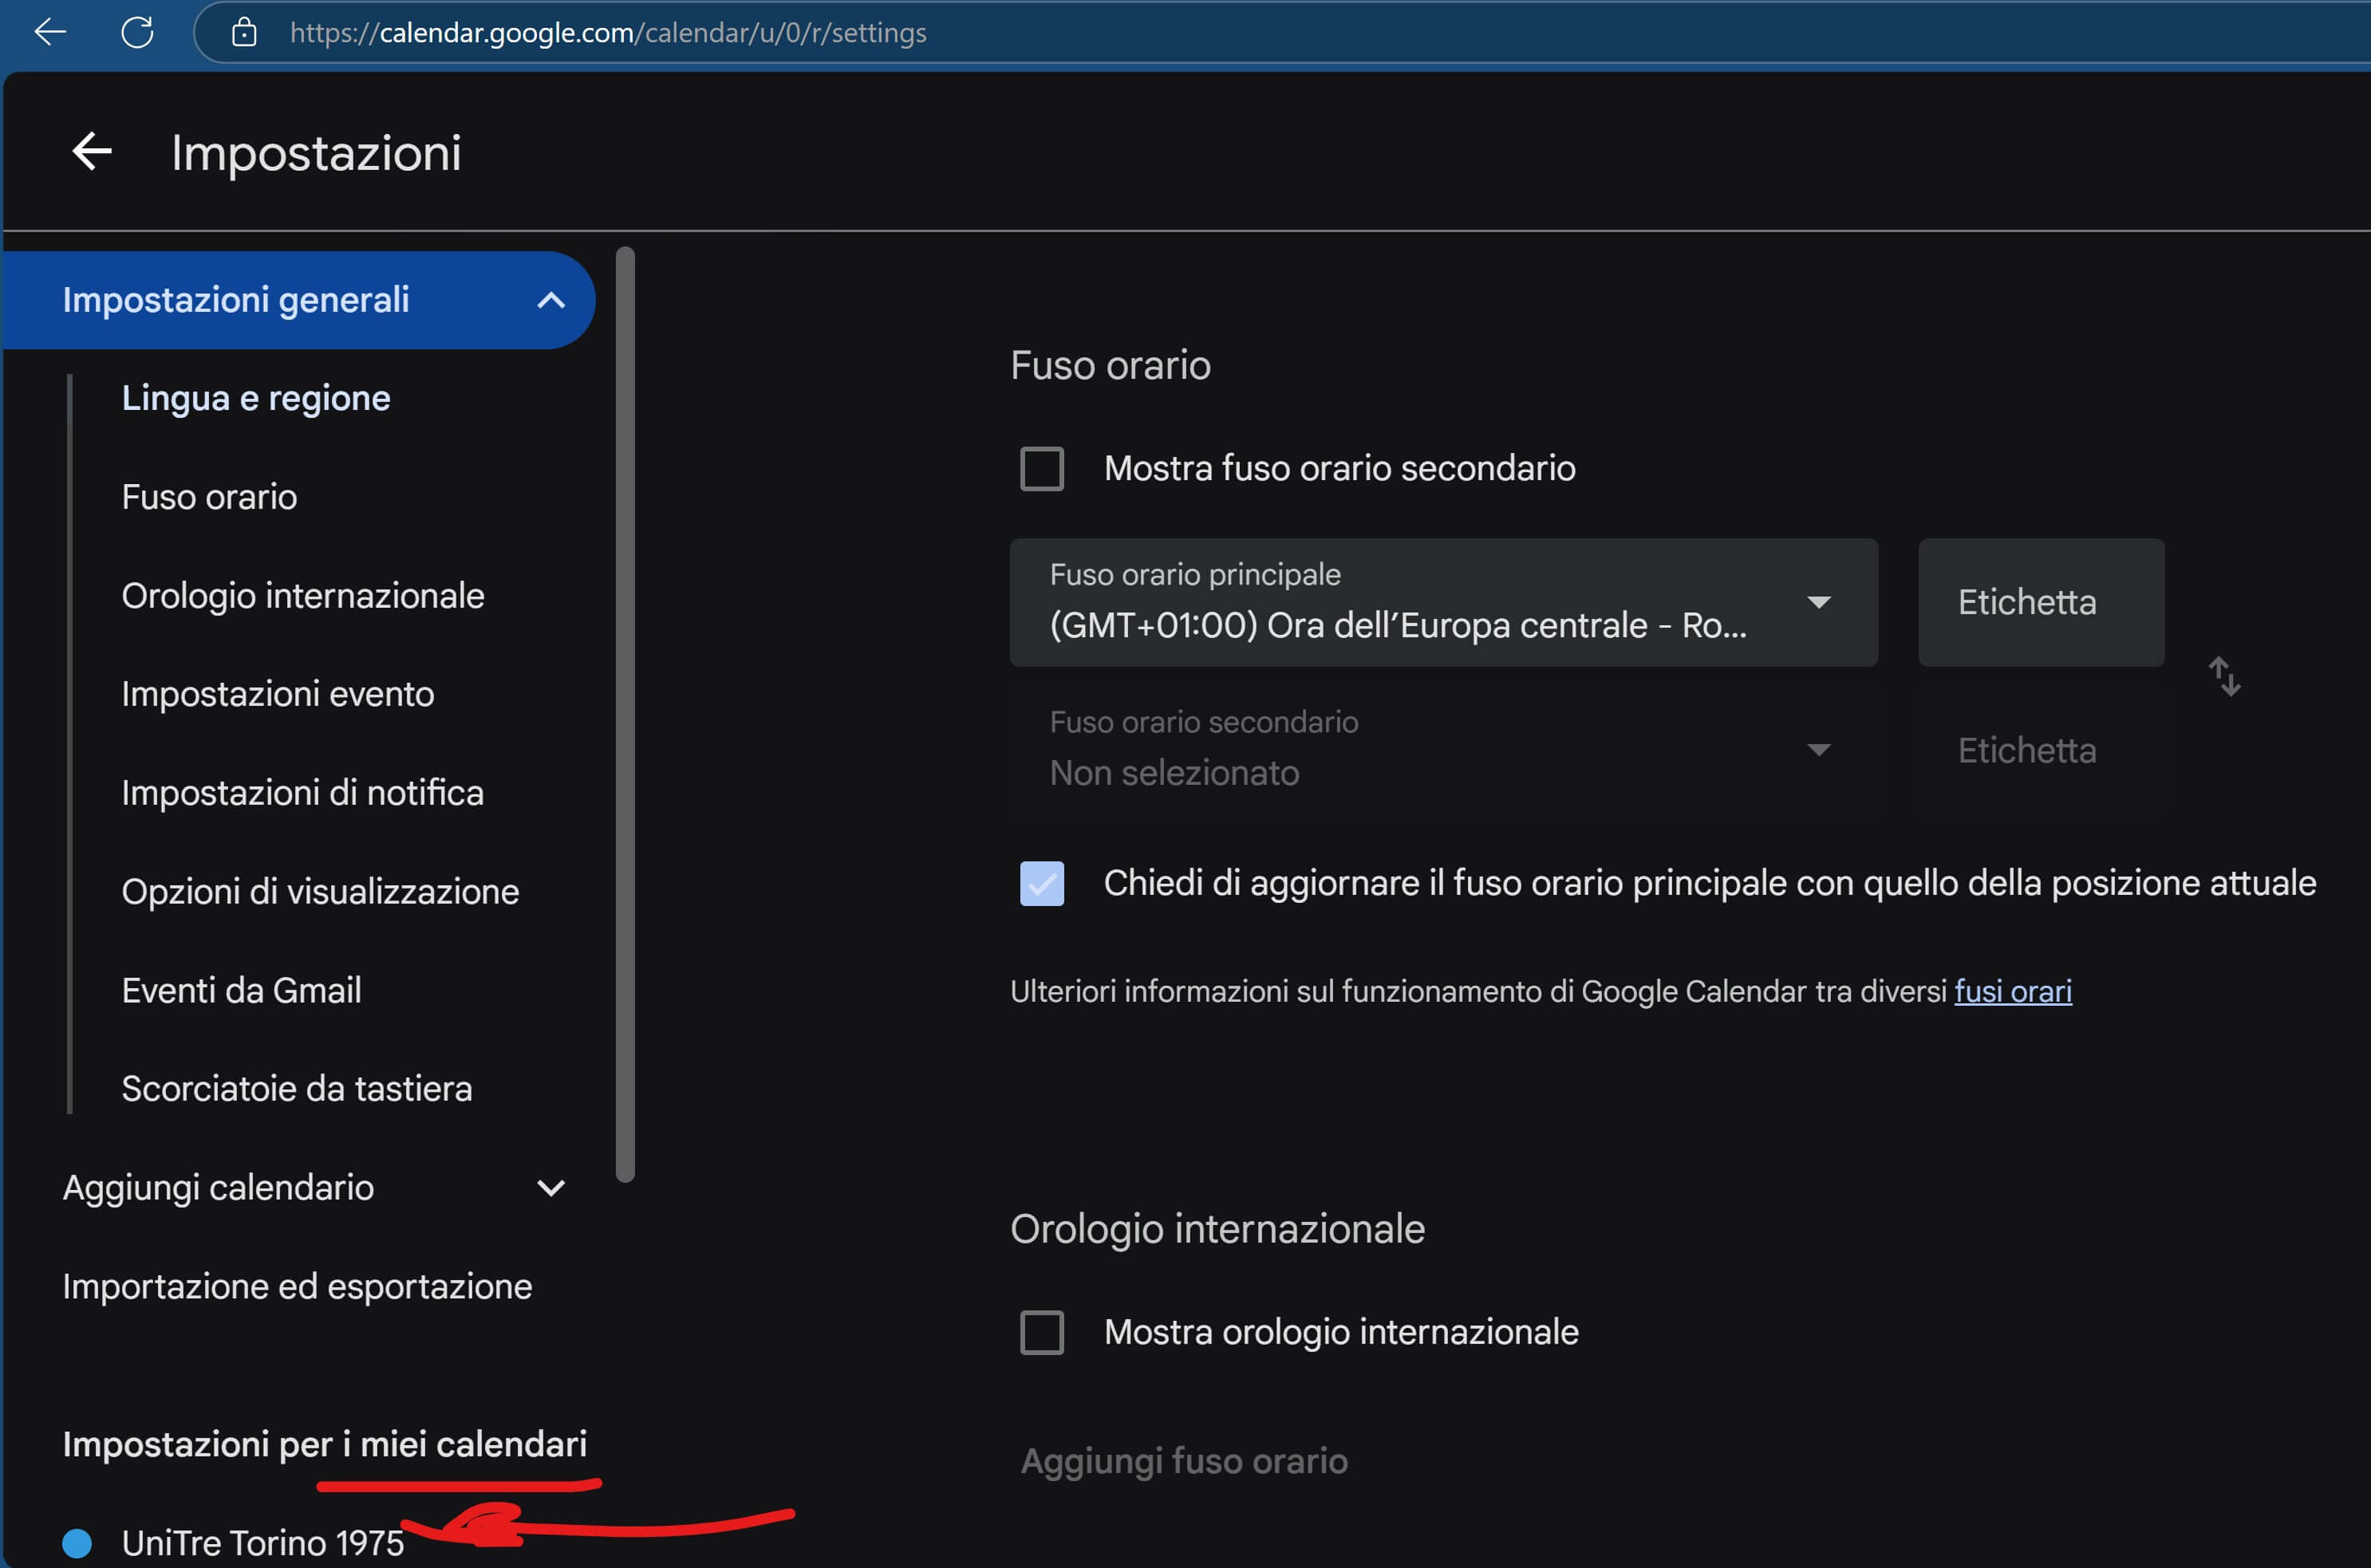
Task: Open Impostazioni di notifica section
Action: 302,793
